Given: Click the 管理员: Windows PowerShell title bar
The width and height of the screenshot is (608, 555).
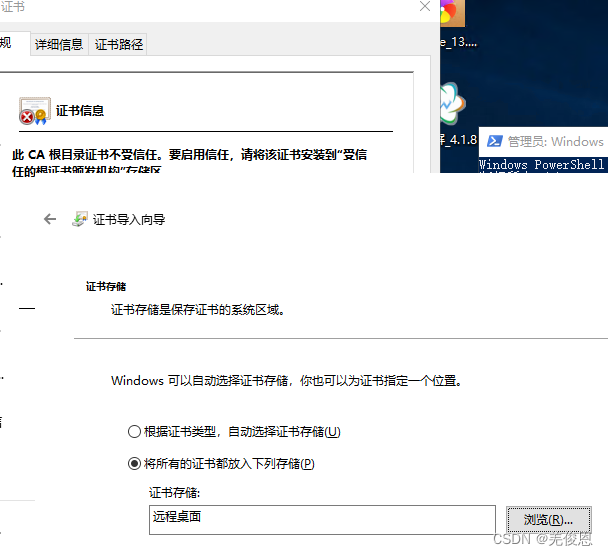Looking at the screenshot, I should 544,141.
